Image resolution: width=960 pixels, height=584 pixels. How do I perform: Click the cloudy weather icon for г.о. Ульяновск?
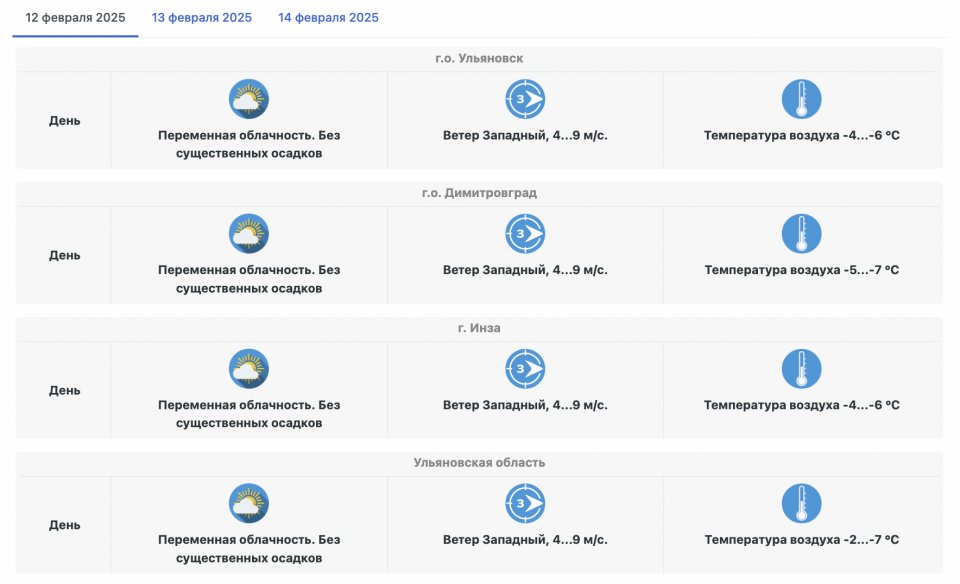tap(249, 100)
